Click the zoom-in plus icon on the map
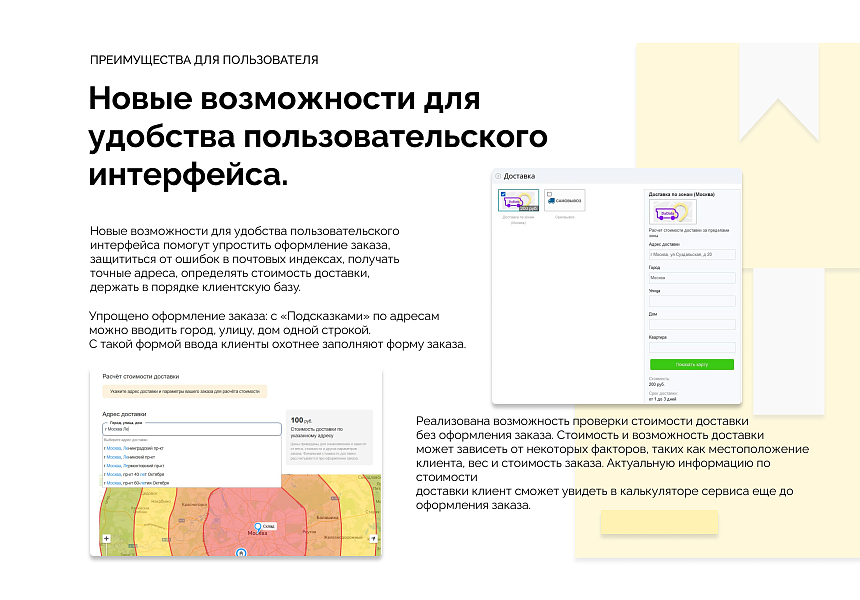The image size is (860, 600). pyautogui.click(x=105, y=538)
